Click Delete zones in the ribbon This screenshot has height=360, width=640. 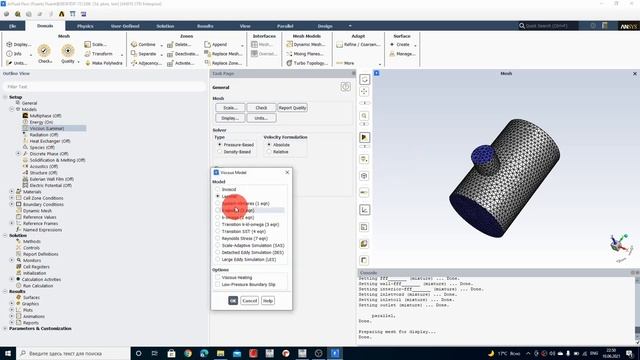click(179, 44)
